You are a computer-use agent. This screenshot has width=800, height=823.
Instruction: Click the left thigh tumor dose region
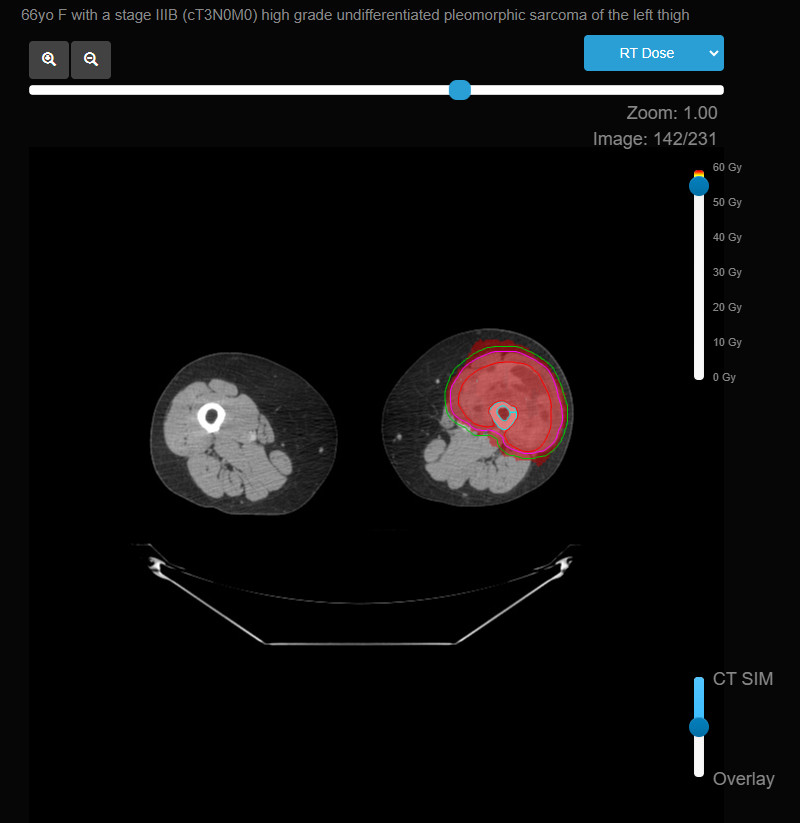click(x=508, y=400)
